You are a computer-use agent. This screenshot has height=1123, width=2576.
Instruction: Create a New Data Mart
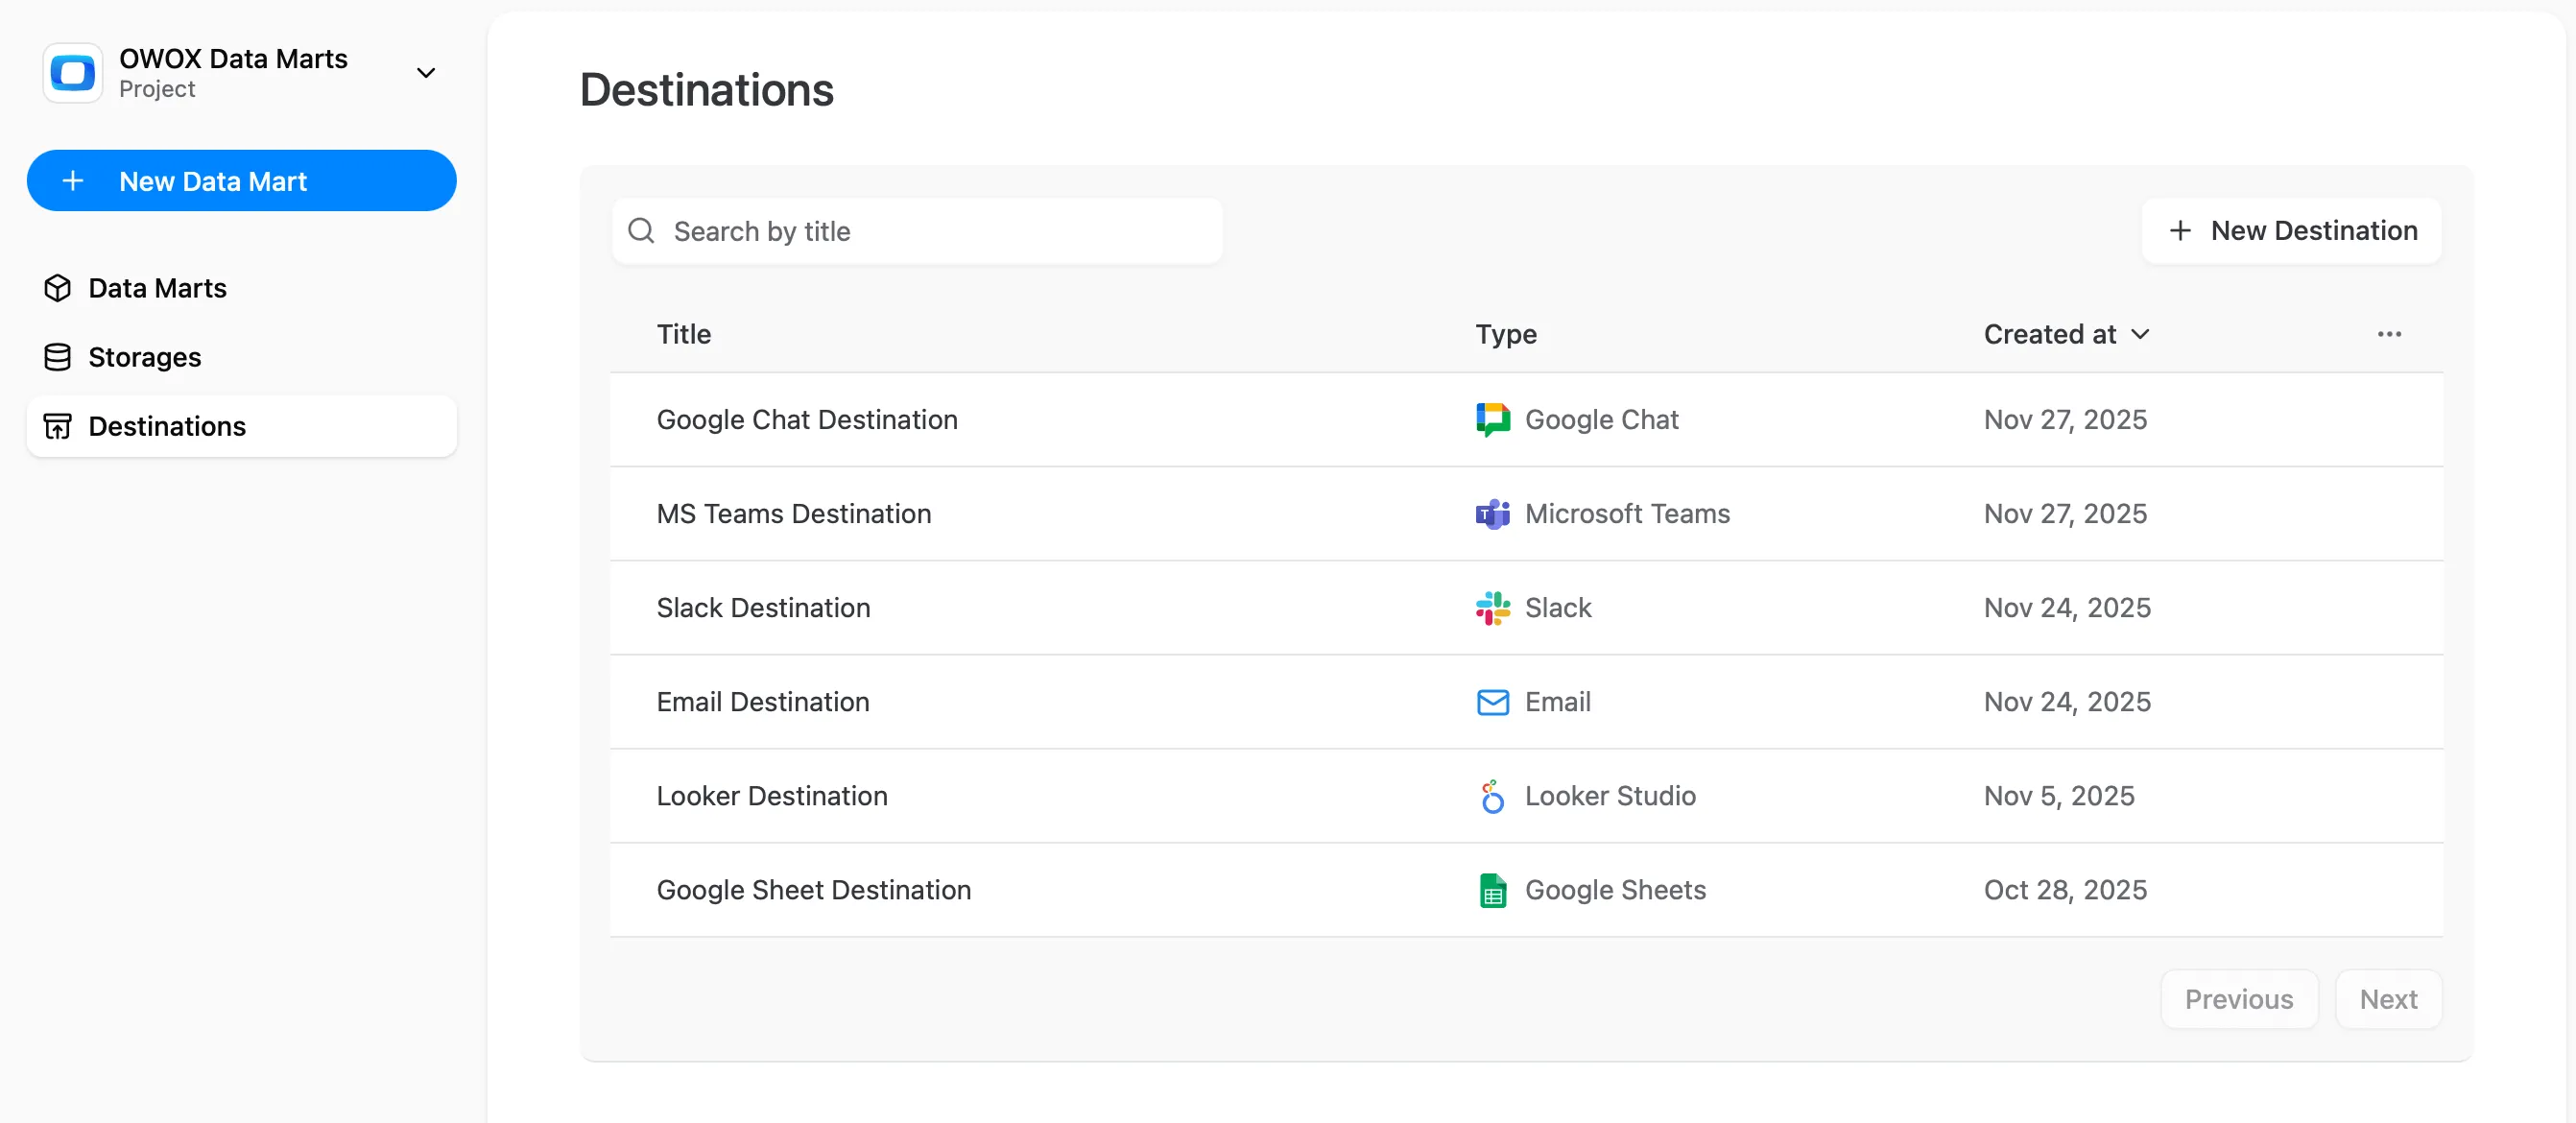pos(241,181)
